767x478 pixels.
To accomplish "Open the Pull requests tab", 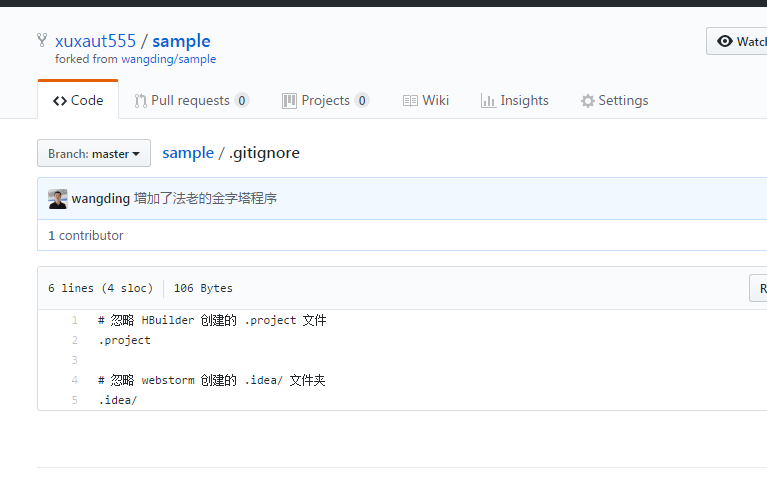I will [192, 100].
